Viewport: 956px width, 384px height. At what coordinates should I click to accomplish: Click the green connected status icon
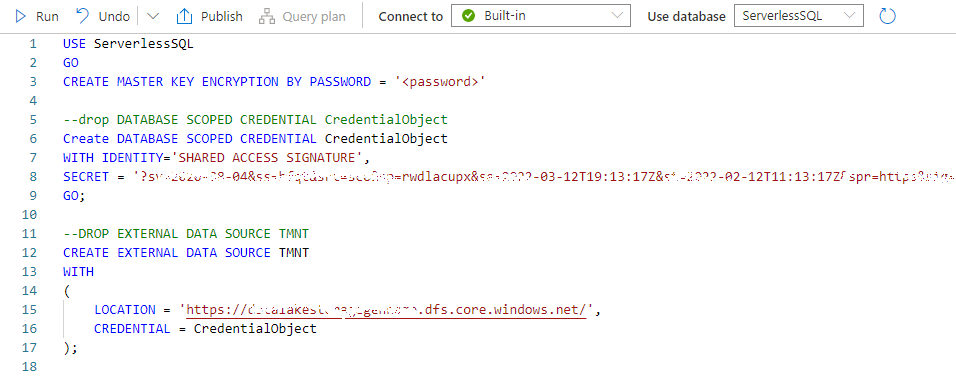tap(468, 16)
